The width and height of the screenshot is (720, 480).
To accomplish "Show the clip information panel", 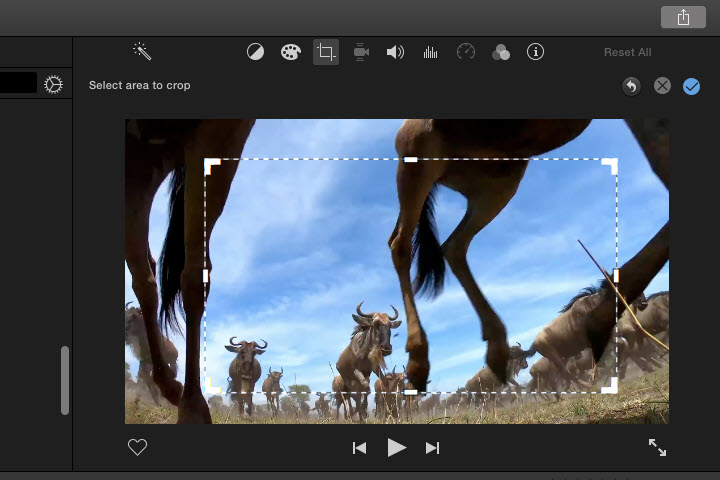I will (x=535, y=52).
